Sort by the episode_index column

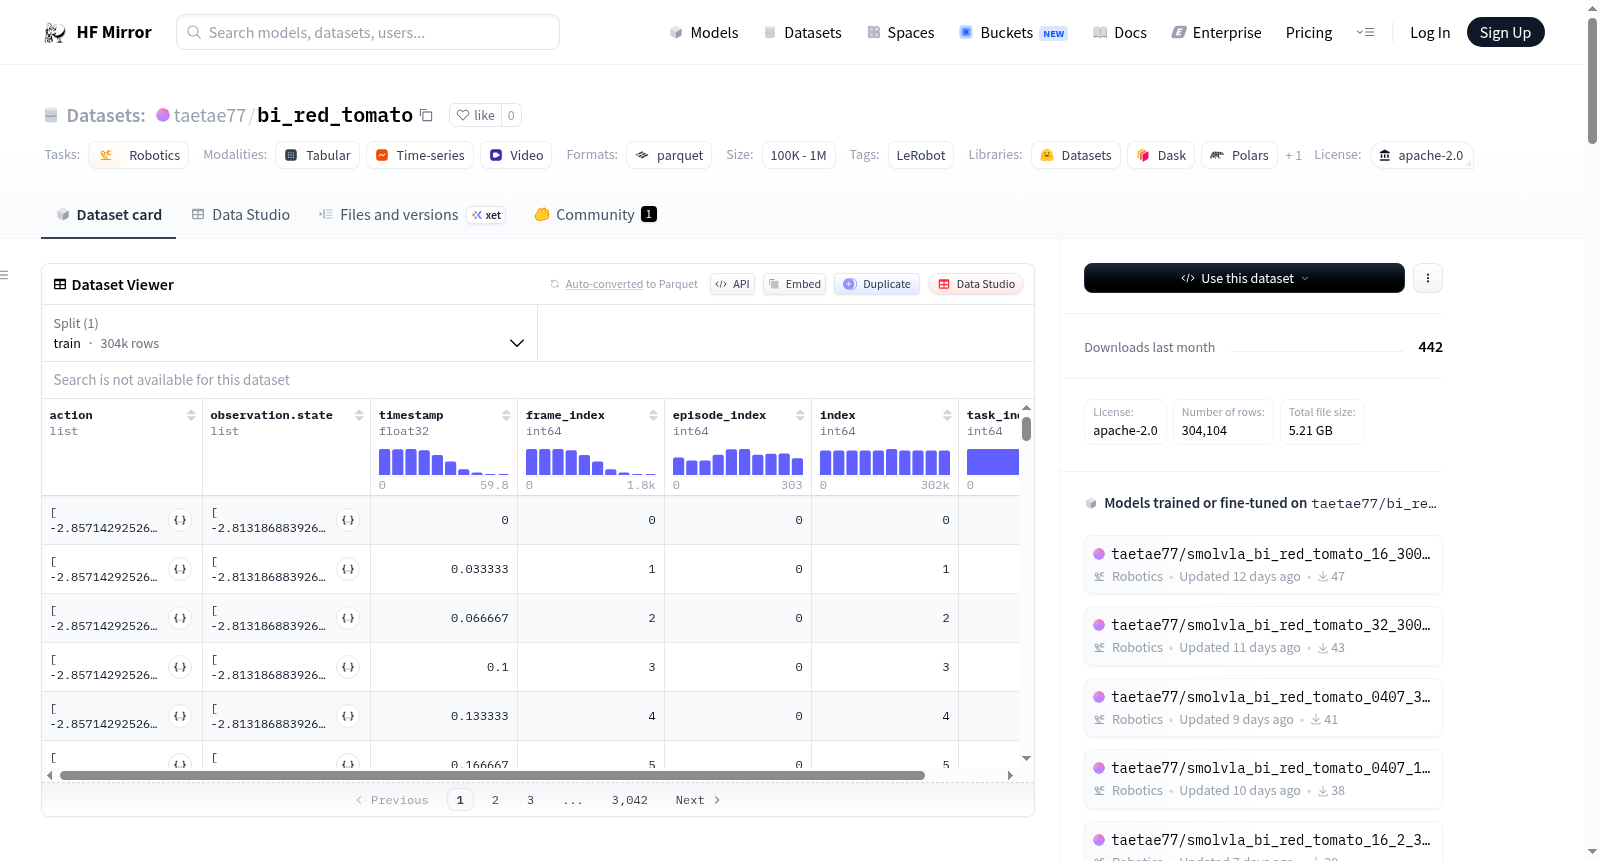800,415
